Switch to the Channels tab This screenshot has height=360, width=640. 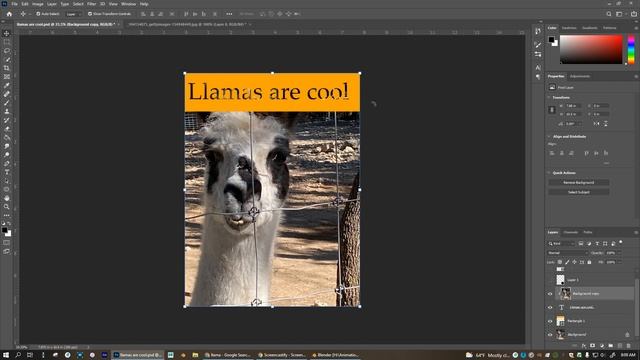tap(571, 232)
